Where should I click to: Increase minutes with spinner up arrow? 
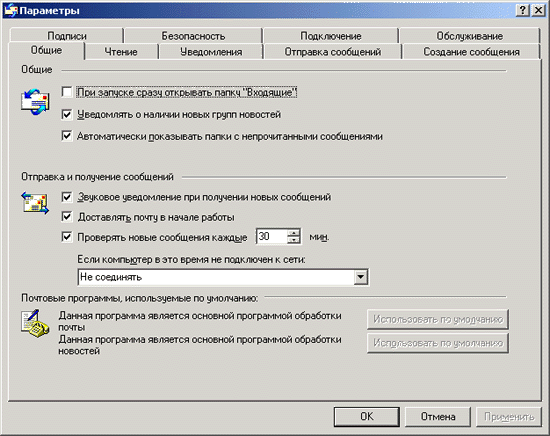(x=293, y=233)
